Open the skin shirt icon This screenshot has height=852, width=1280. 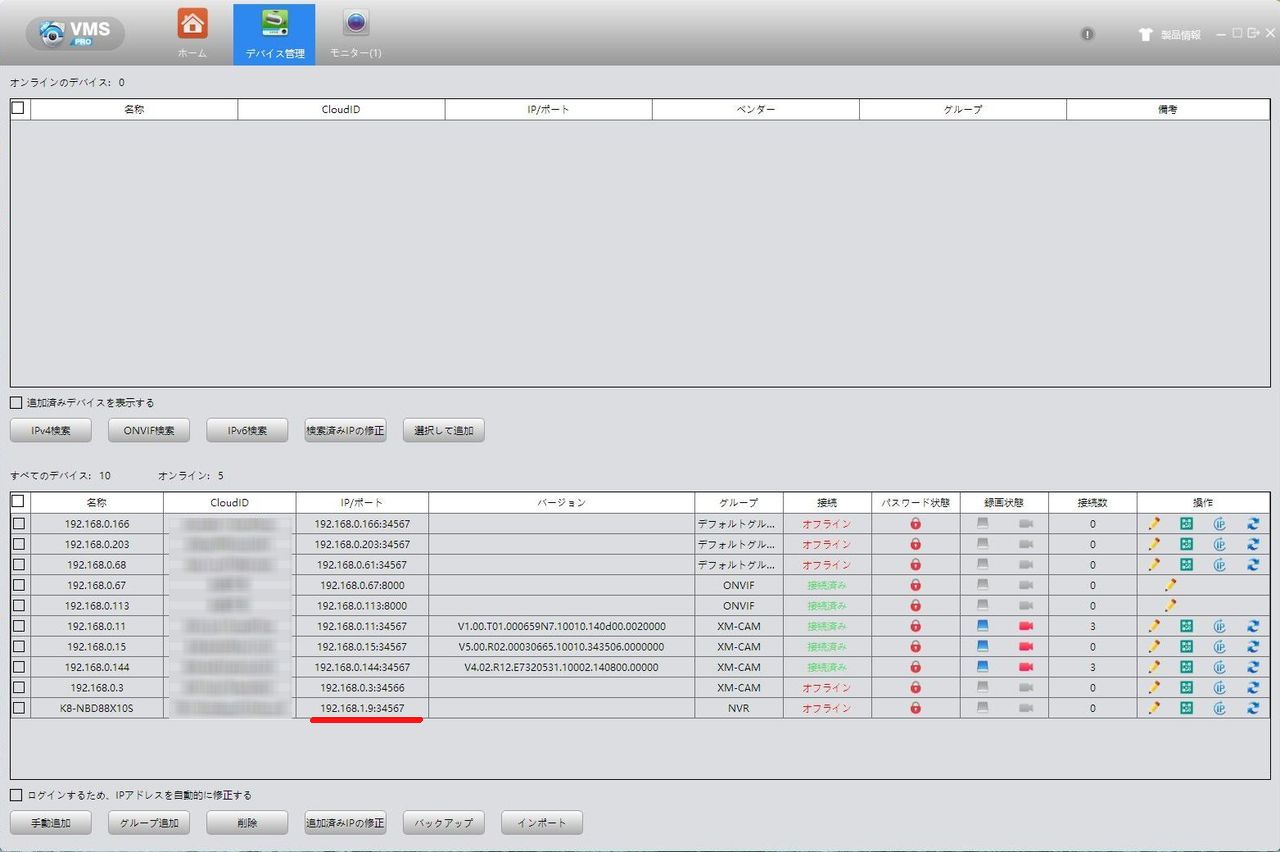point(1146,34)
